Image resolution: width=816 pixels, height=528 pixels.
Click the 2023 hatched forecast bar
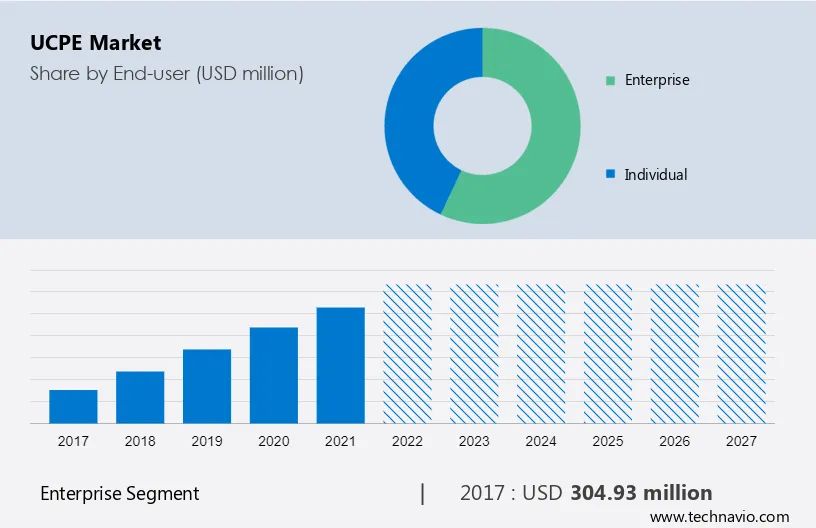tap(474, 354)
